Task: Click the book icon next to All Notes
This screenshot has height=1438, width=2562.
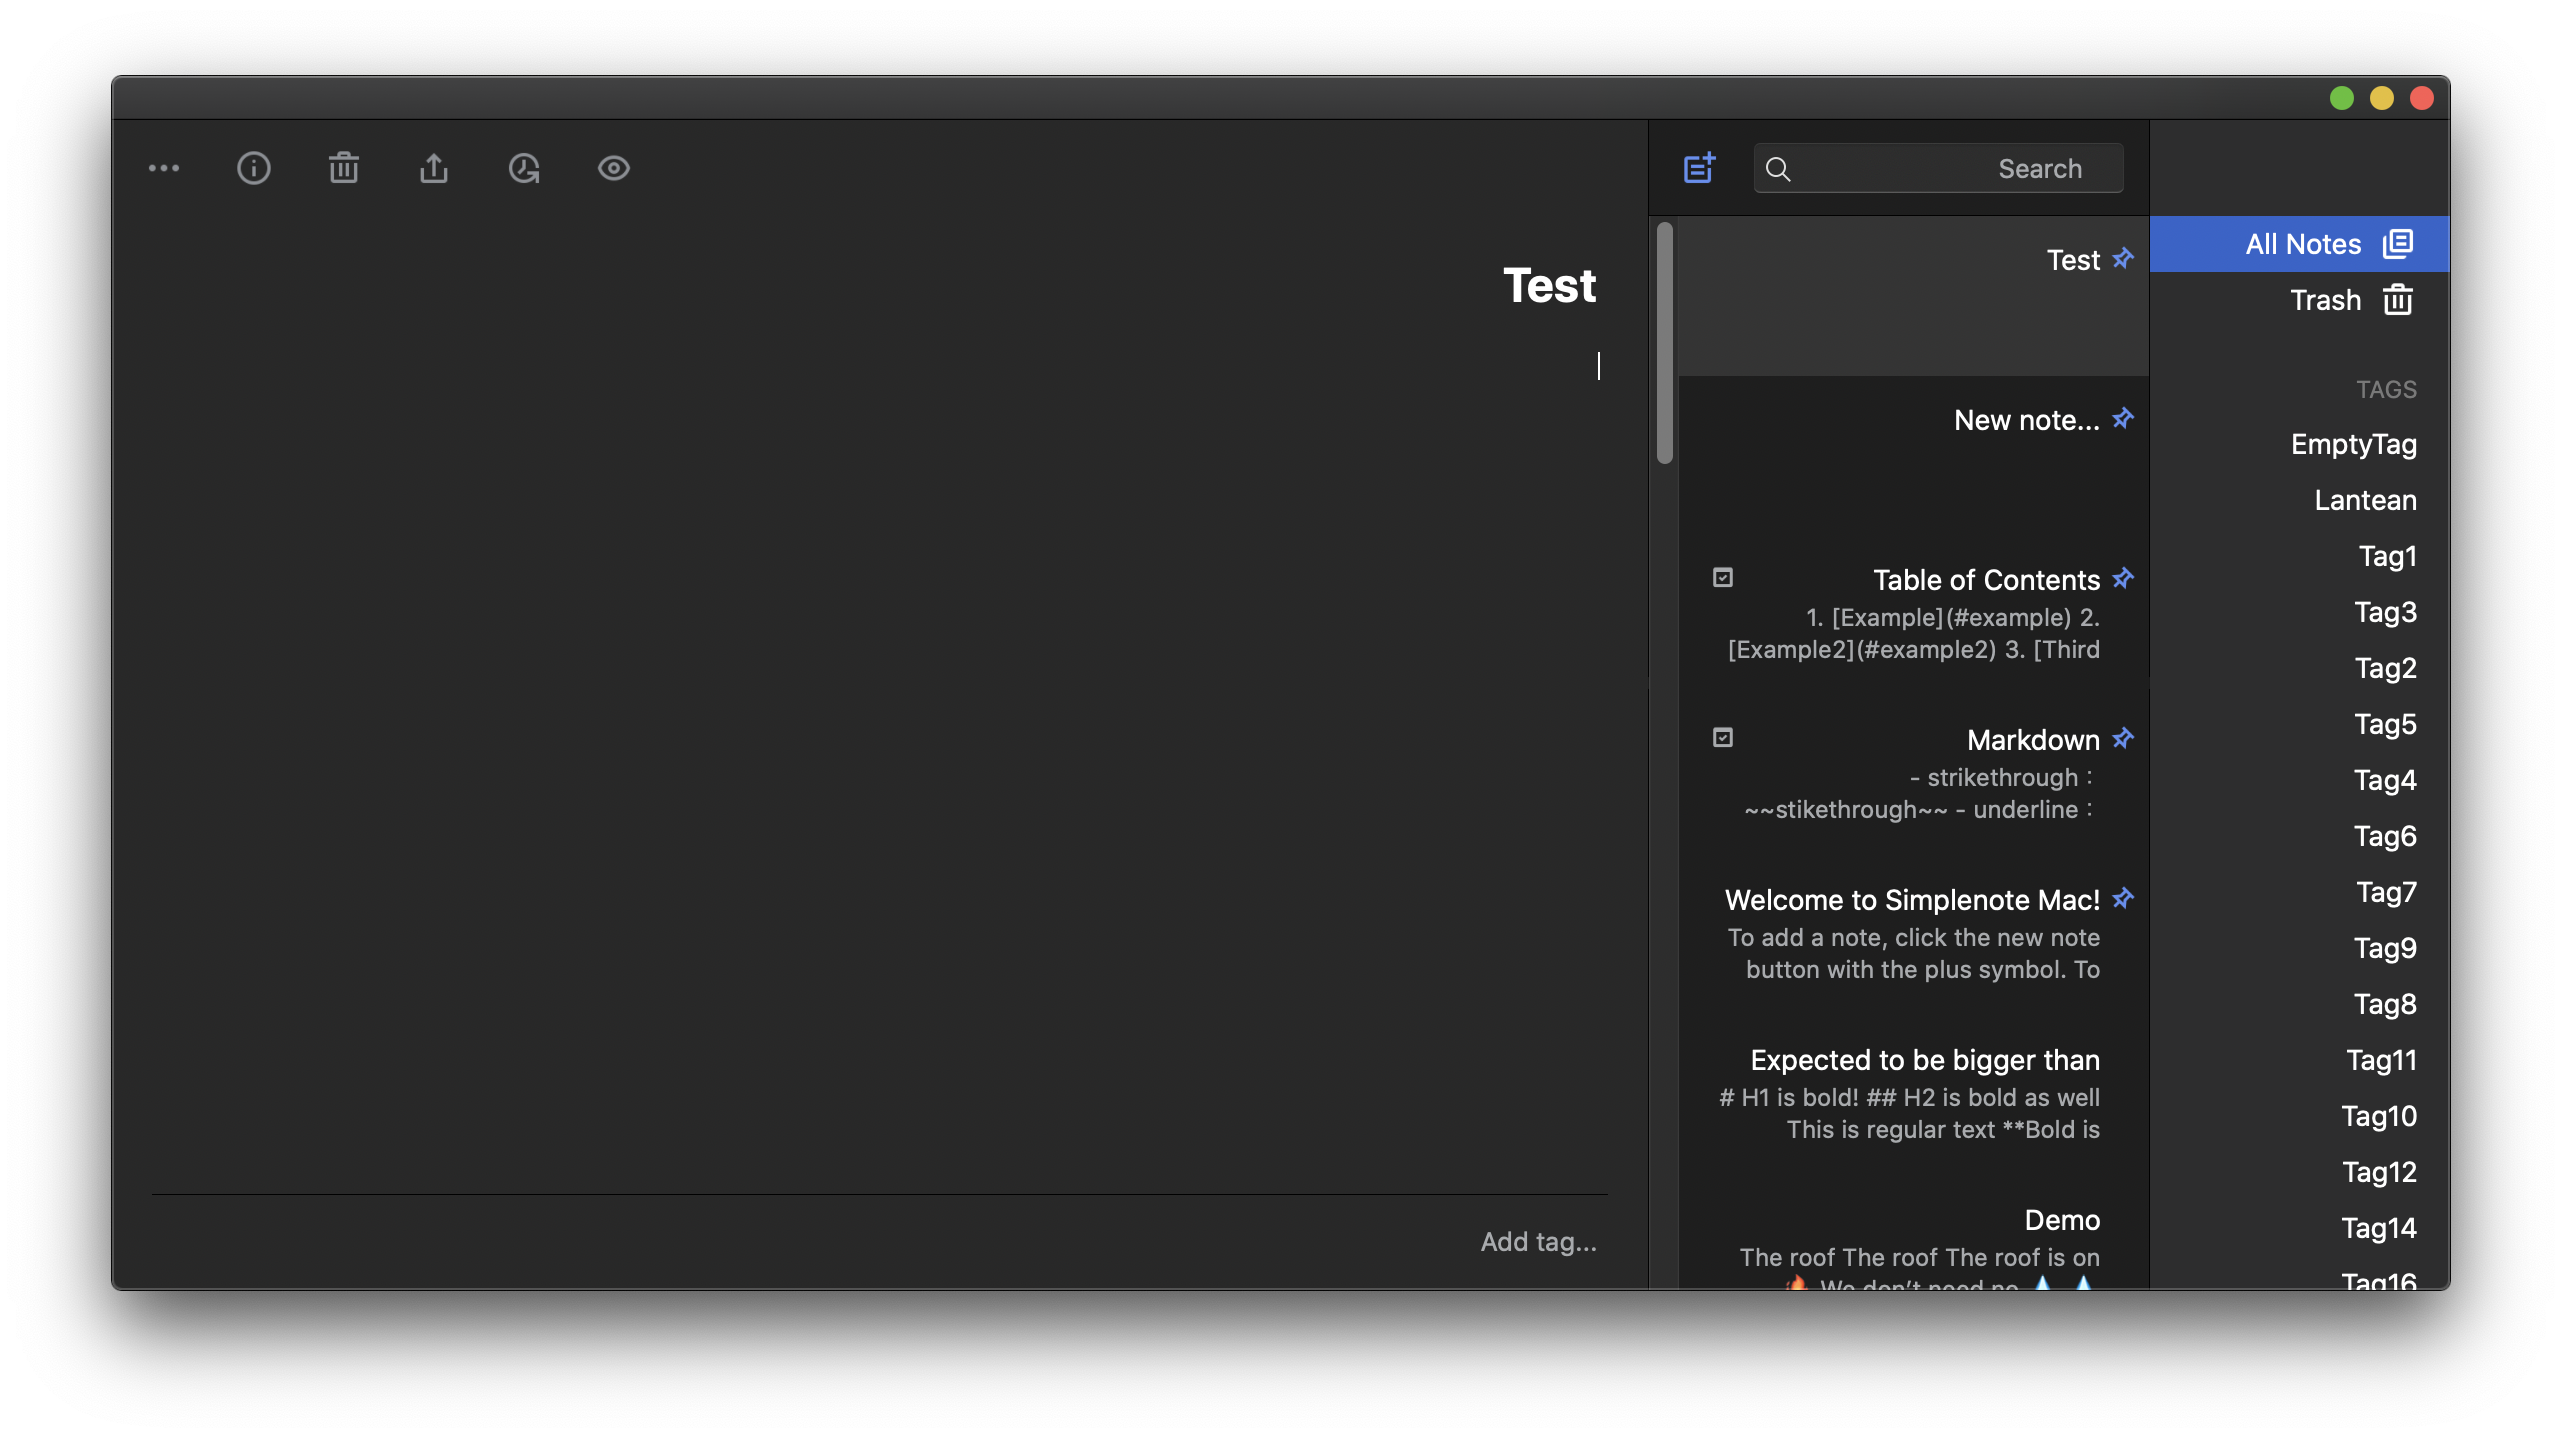Action: coord(2398,244)
